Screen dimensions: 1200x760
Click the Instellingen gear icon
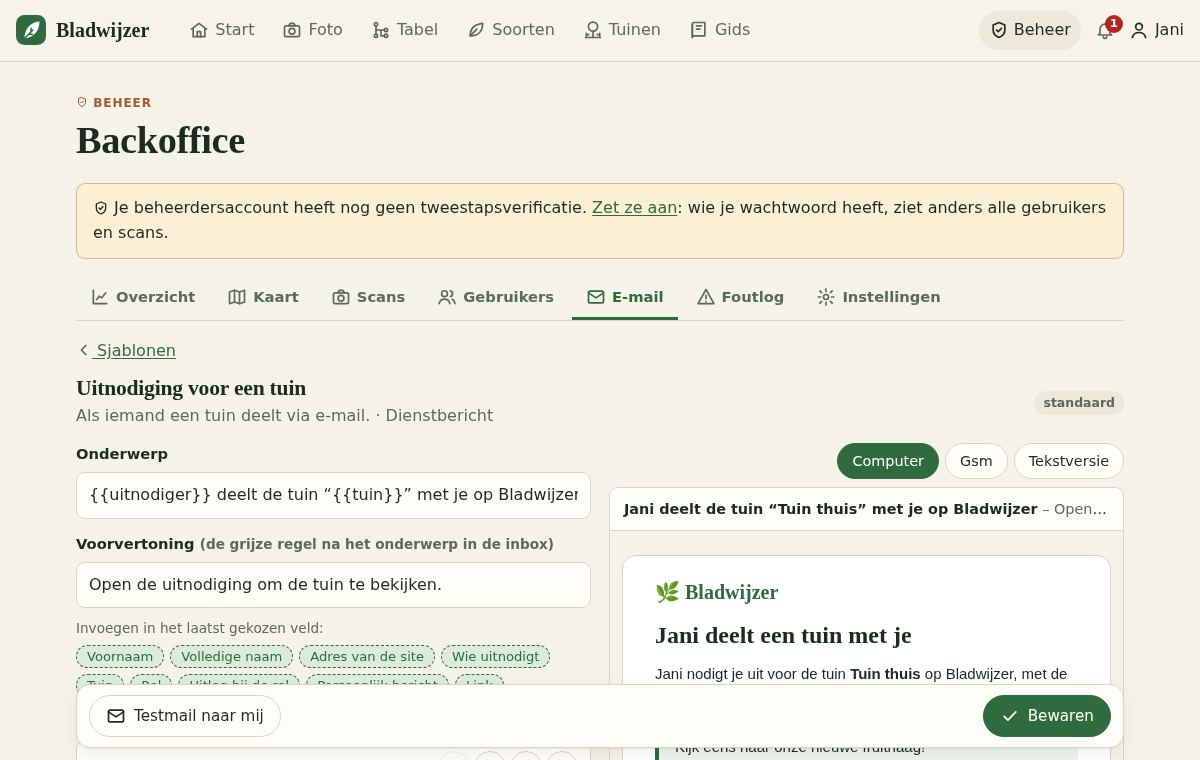pos(826,297)
